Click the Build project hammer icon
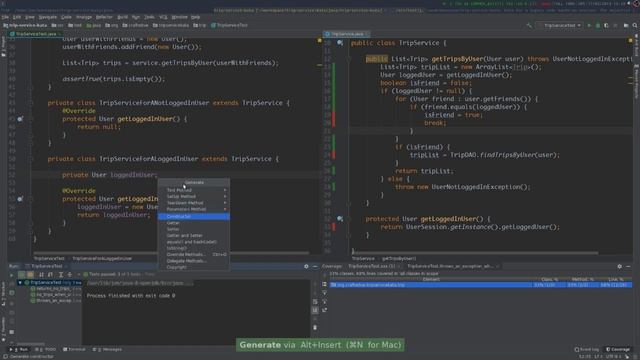This screenshot has height=360, width=640. click(x=529, y=25)
